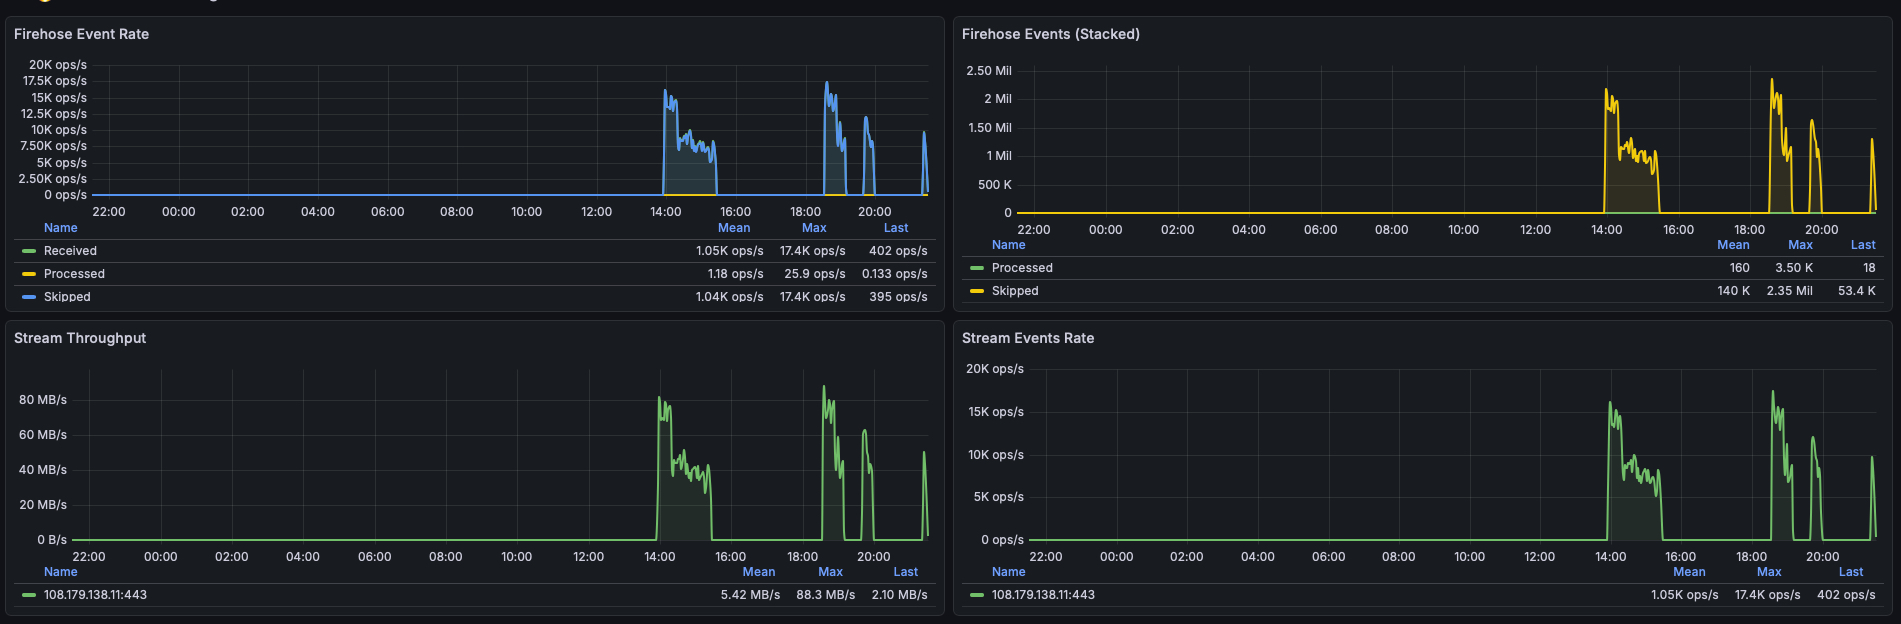
Task: Click the green color icon beside the Received legend entry
Action: pyautogui.click(x=29, y=251)
